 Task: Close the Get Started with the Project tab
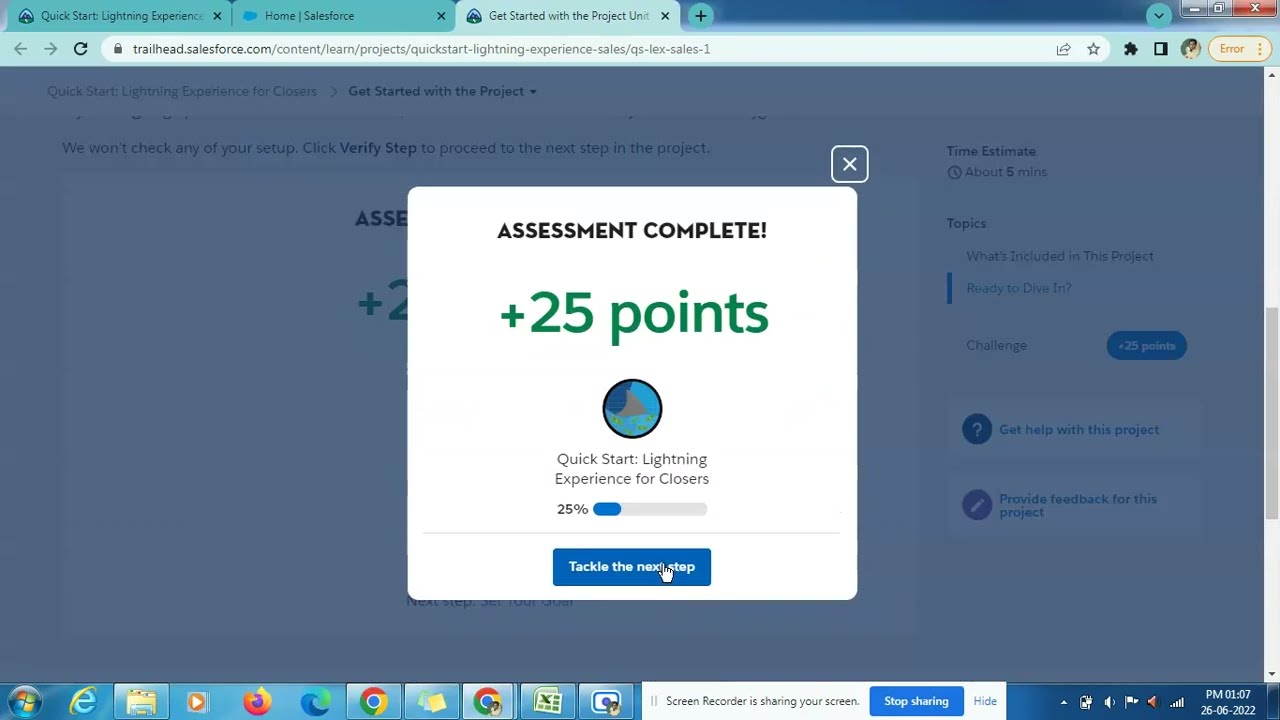pyautogui.click(x=665, y=16)
